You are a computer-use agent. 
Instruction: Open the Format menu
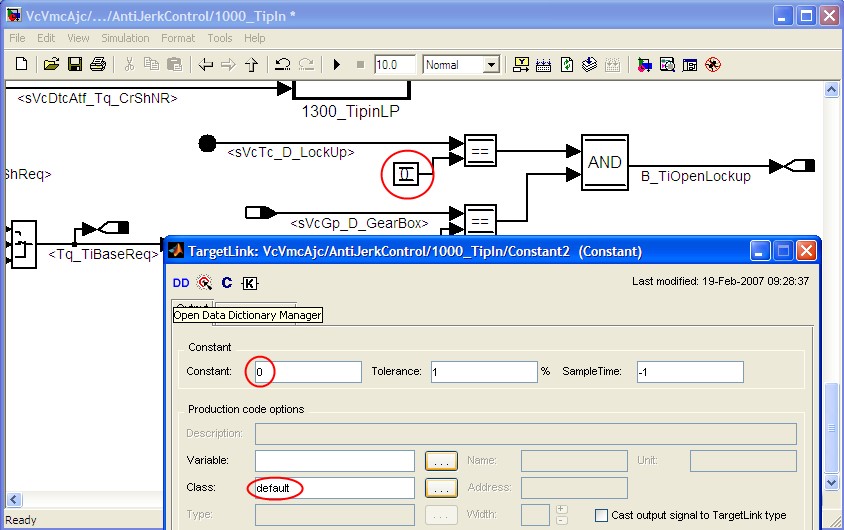click(178, 38)
